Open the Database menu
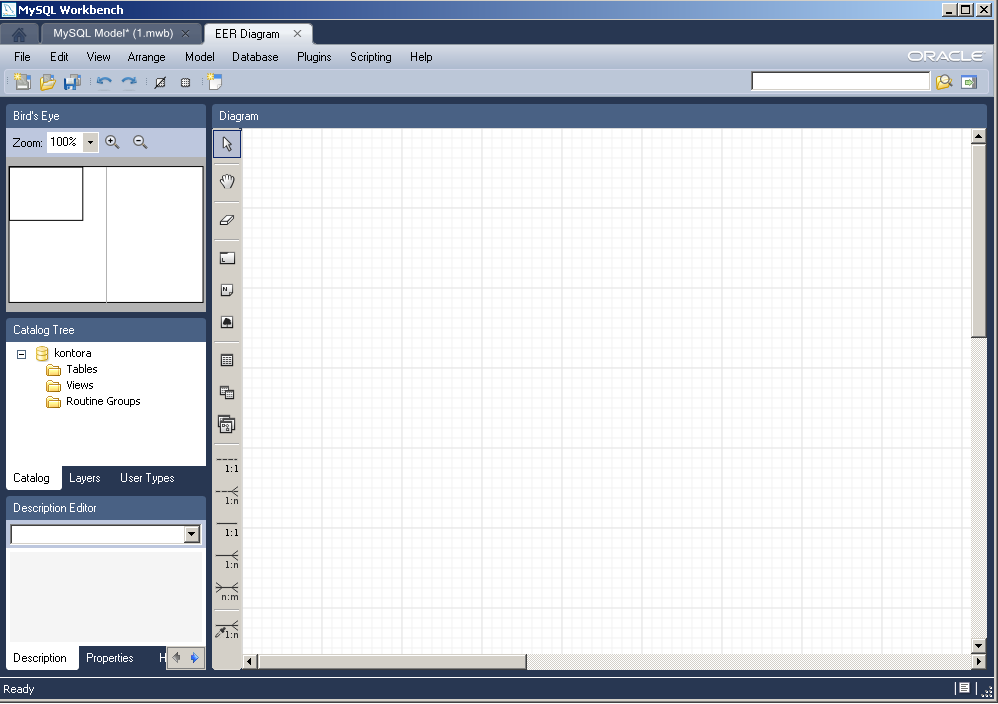Image resolution: width=998 pixels, height=704 pixels. point(255,57)
